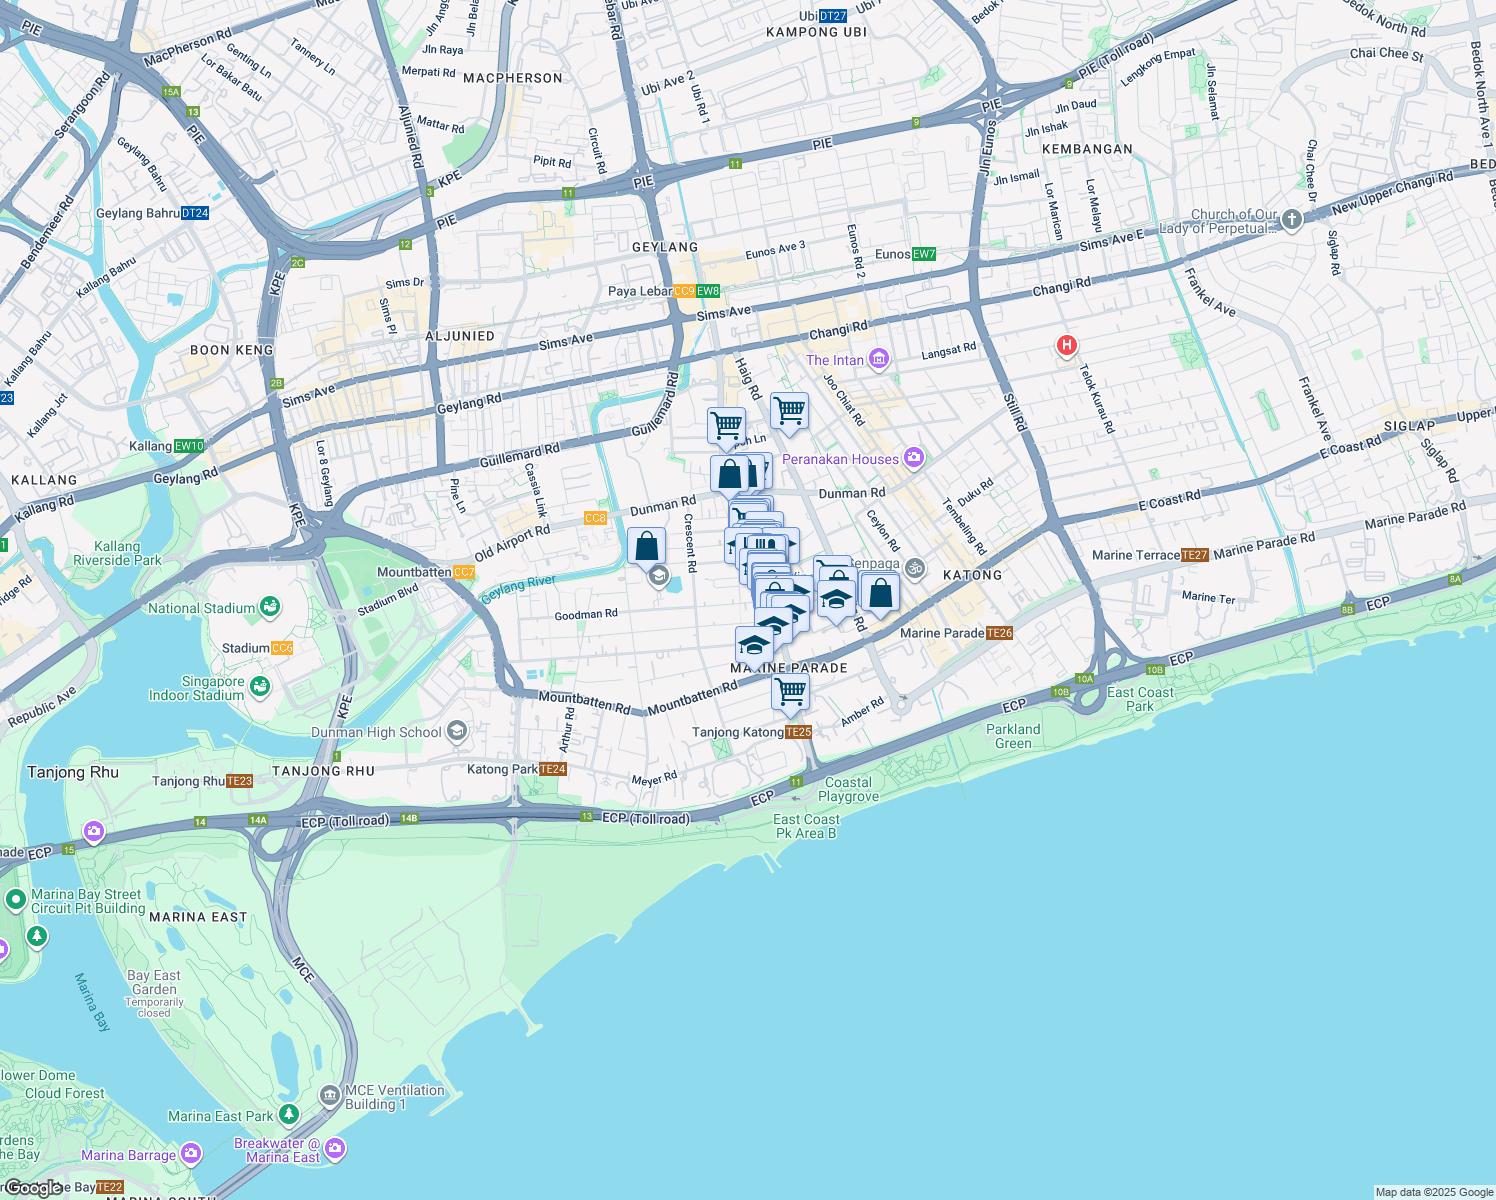Click the CC9/EW8 Paya Lebar interchange badge
1496x1200 pixels.
click(694, 290)
